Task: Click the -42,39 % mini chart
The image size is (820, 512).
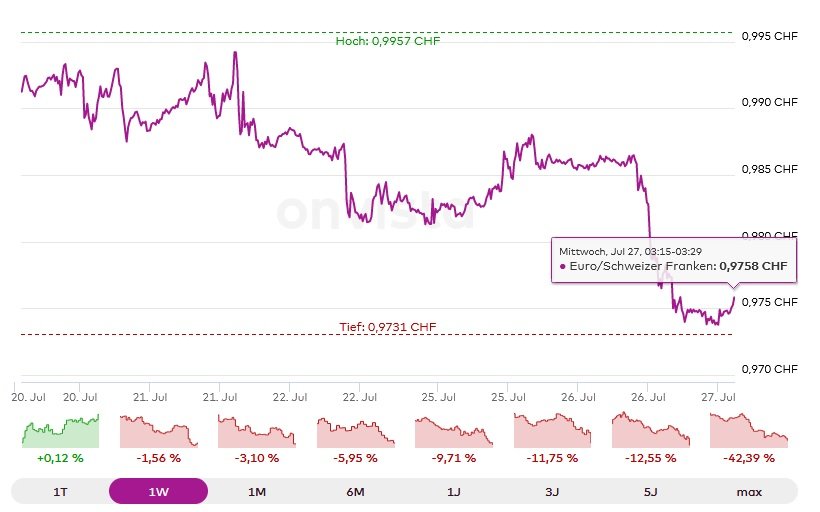Action: coord(749,431)
